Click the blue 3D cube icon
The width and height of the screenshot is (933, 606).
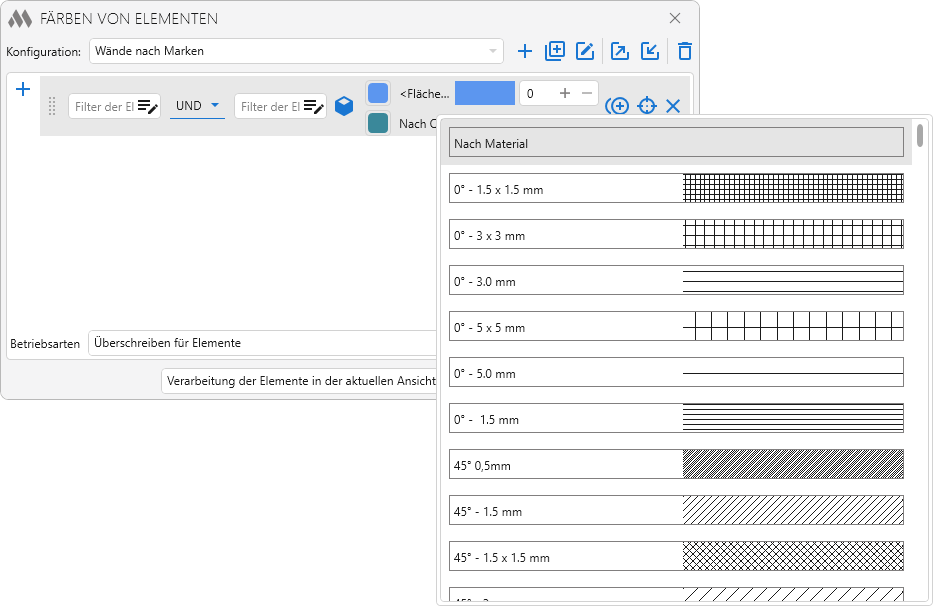click(x=344, y=106)
